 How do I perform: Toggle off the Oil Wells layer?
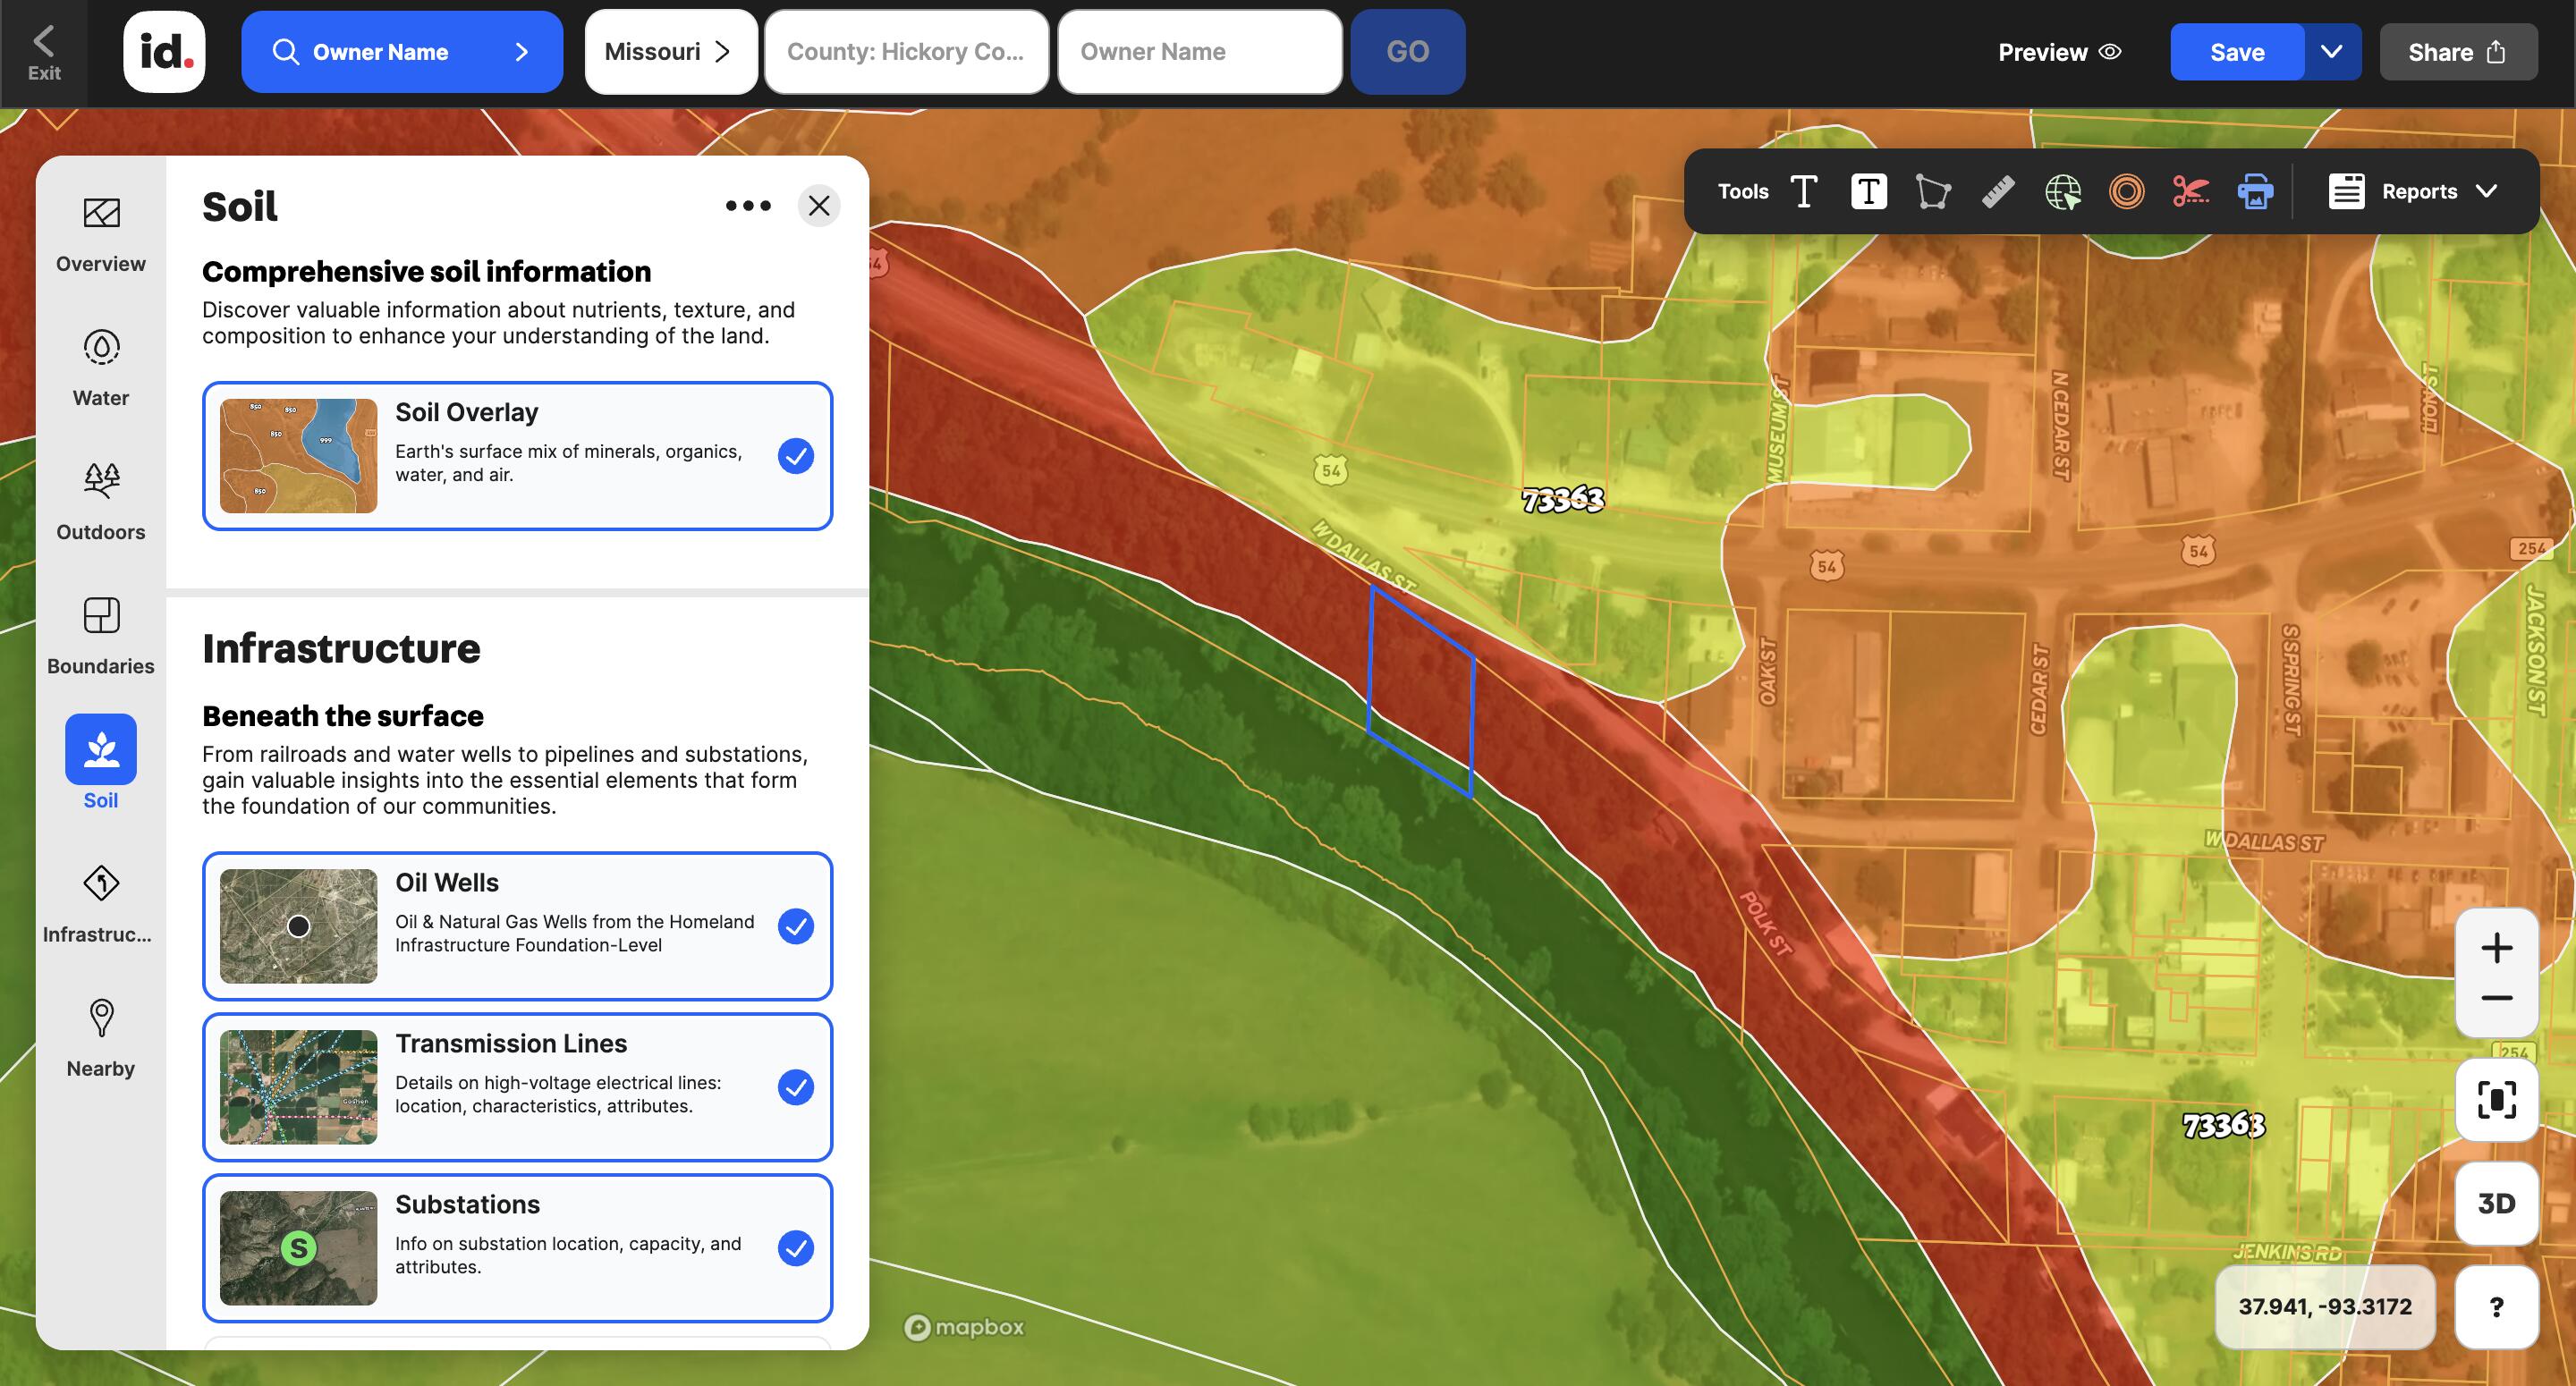tap(795, 926)
